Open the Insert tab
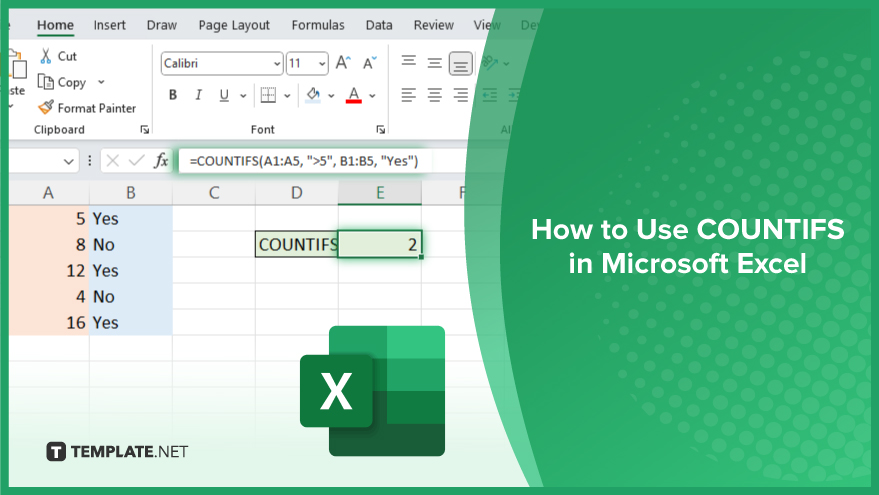879x495 pixels. point(109,25)
